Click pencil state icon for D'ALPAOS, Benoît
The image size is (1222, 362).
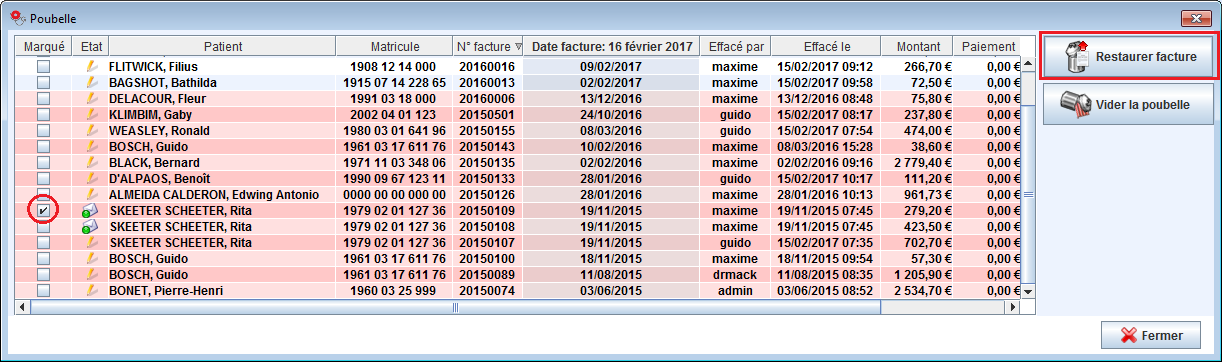91,178
